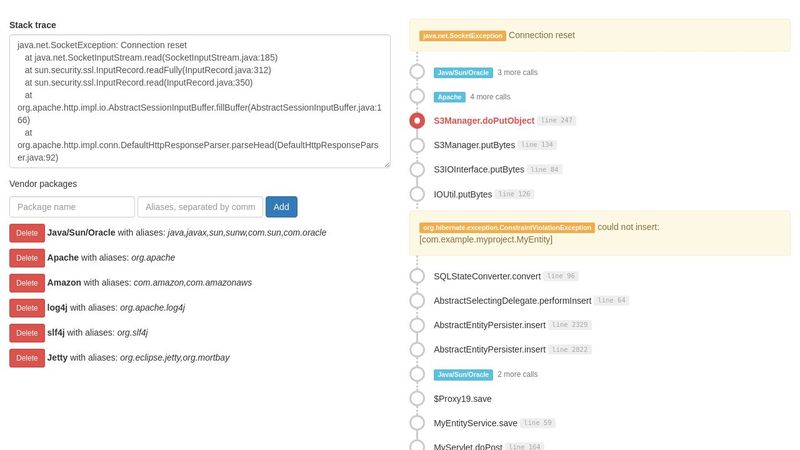Remove the Amazon vendor package
Image resolution: width=800 pixels, height=450 pixels.
pyautogui.click(x=26, y=282)
